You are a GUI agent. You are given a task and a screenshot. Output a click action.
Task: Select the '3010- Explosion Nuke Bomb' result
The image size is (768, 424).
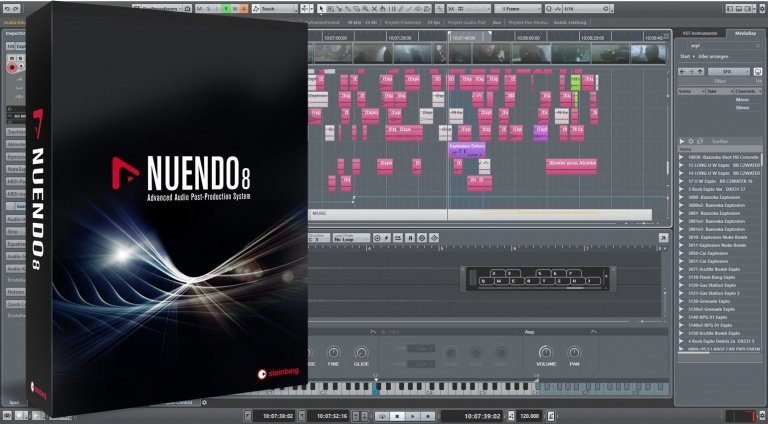(717, 237)
